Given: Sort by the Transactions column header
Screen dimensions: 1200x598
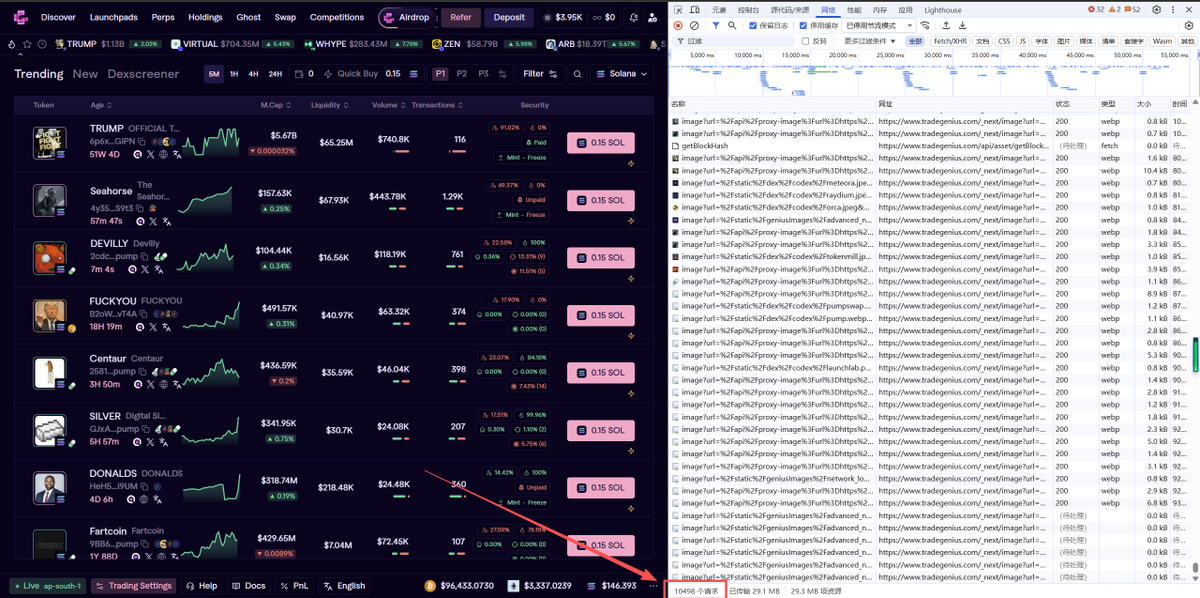Looking at the screenshot, I should pyautogui.click(x=436, y=105).
